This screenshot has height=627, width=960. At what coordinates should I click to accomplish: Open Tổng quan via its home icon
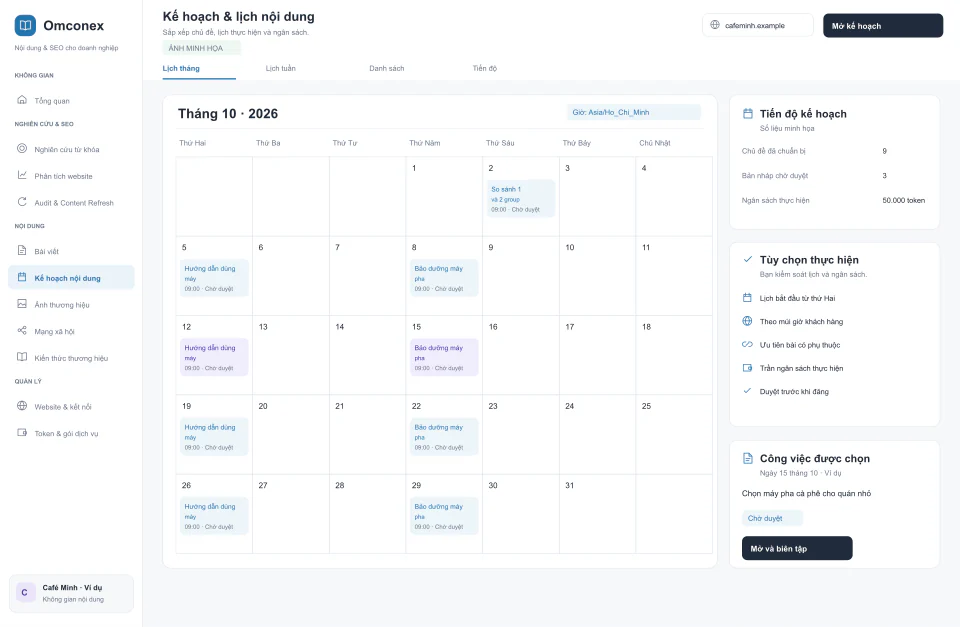pos(22,100)
